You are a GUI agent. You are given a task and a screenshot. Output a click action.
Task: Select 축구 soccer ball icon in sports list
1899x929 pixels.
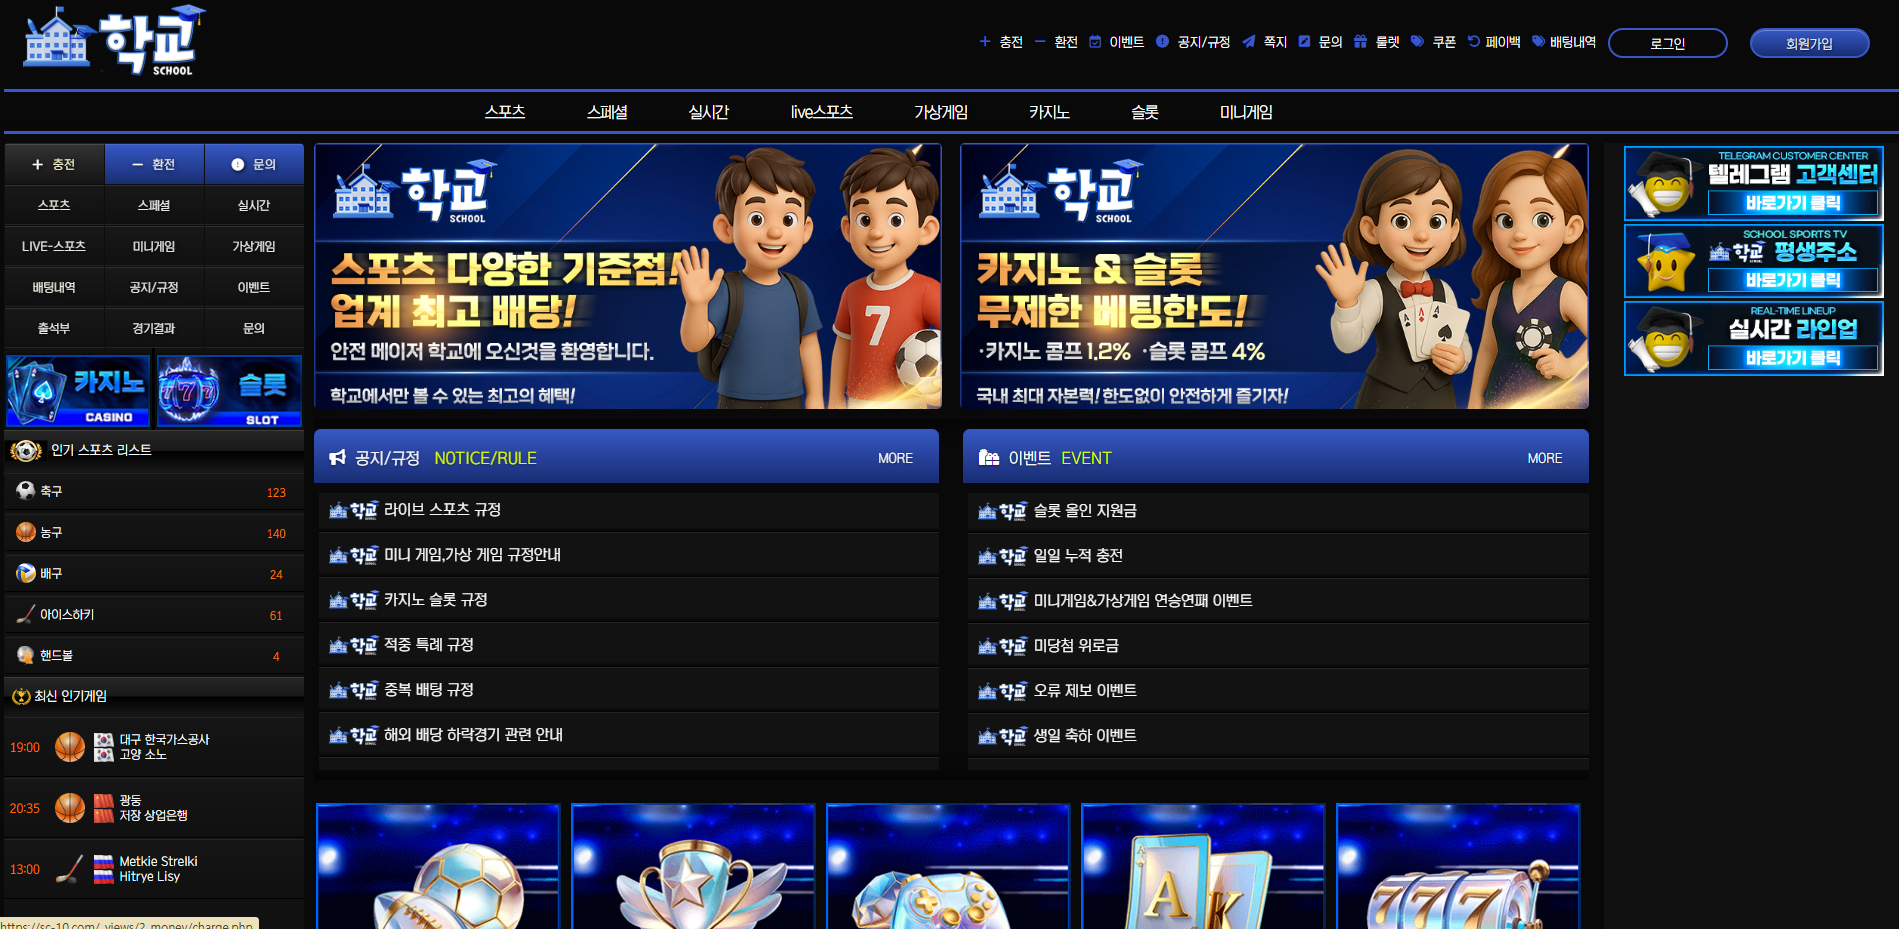click(x=26, y=491)
